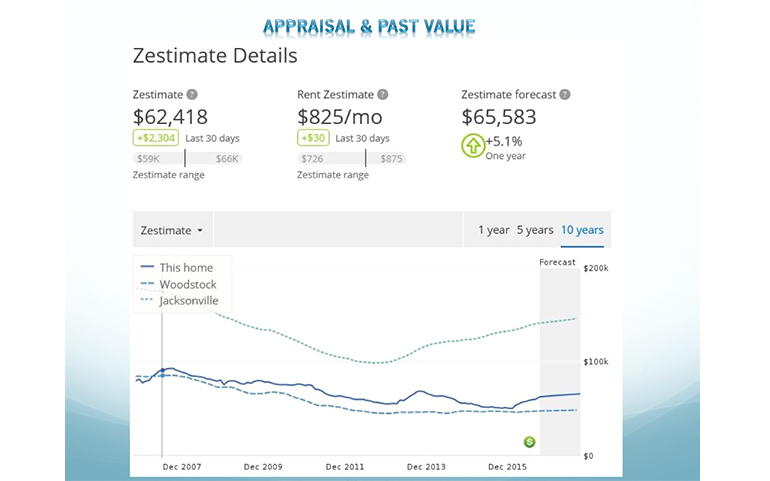Click the Zestimate forecast help icon

pos(565,95)
